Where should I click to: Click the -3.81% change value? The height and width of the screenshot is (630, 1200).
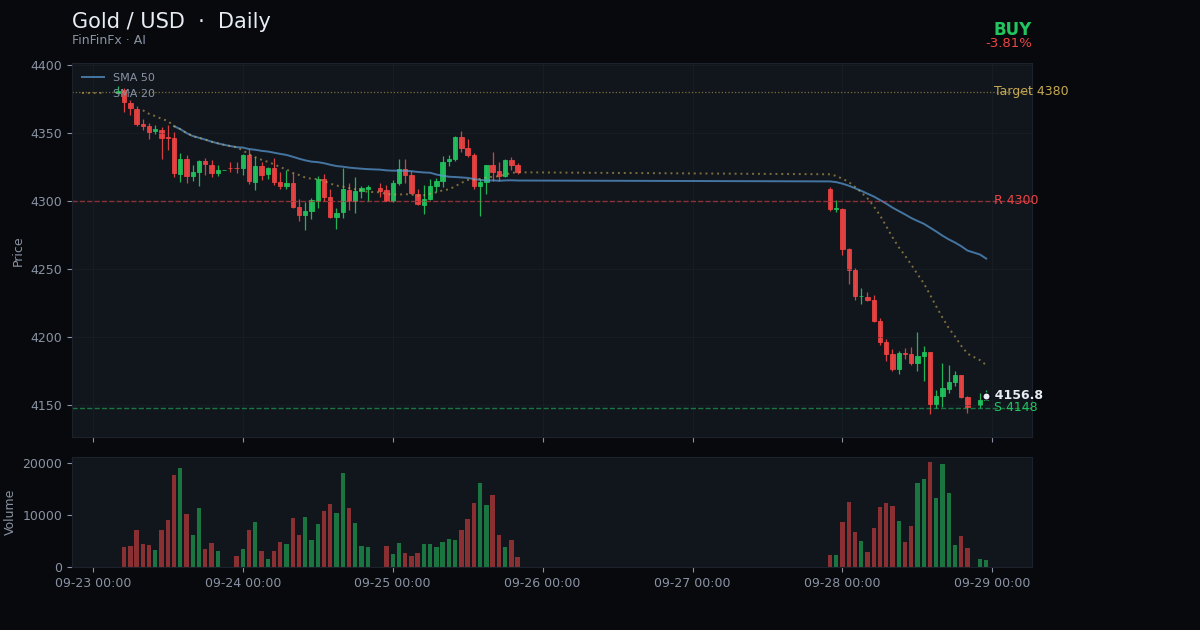click(x=1009, y=43)
